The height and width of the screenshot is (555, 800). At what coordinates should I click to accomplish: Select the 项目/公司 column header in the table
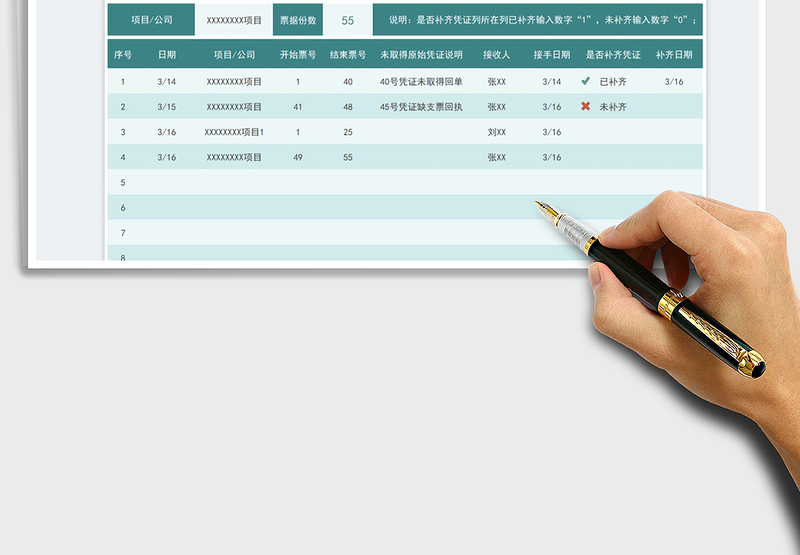coord(234,55)
